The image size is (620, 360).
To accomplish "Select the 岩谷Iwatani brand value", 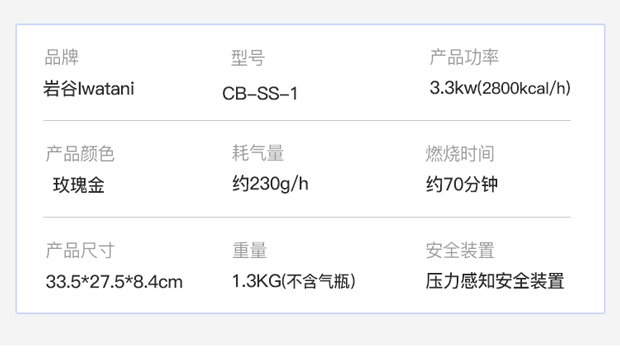I will point(89,88).
